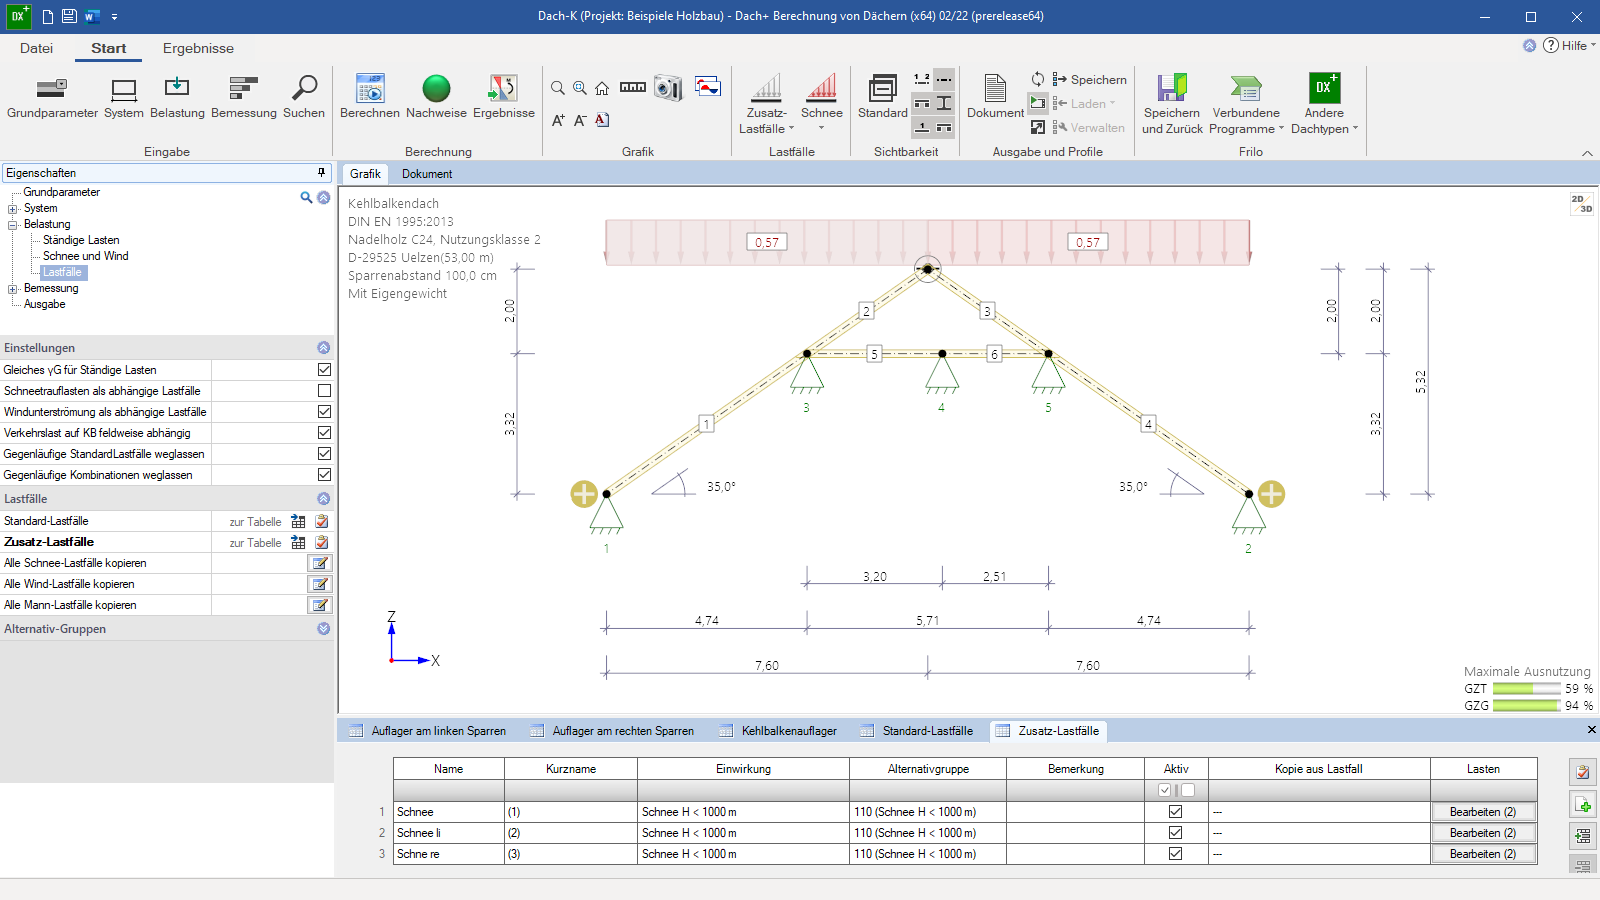Pin the Eigenschaften panel
Viewport: 1600px width, 900px height.
pyautogui.click(x=321, y=173)
